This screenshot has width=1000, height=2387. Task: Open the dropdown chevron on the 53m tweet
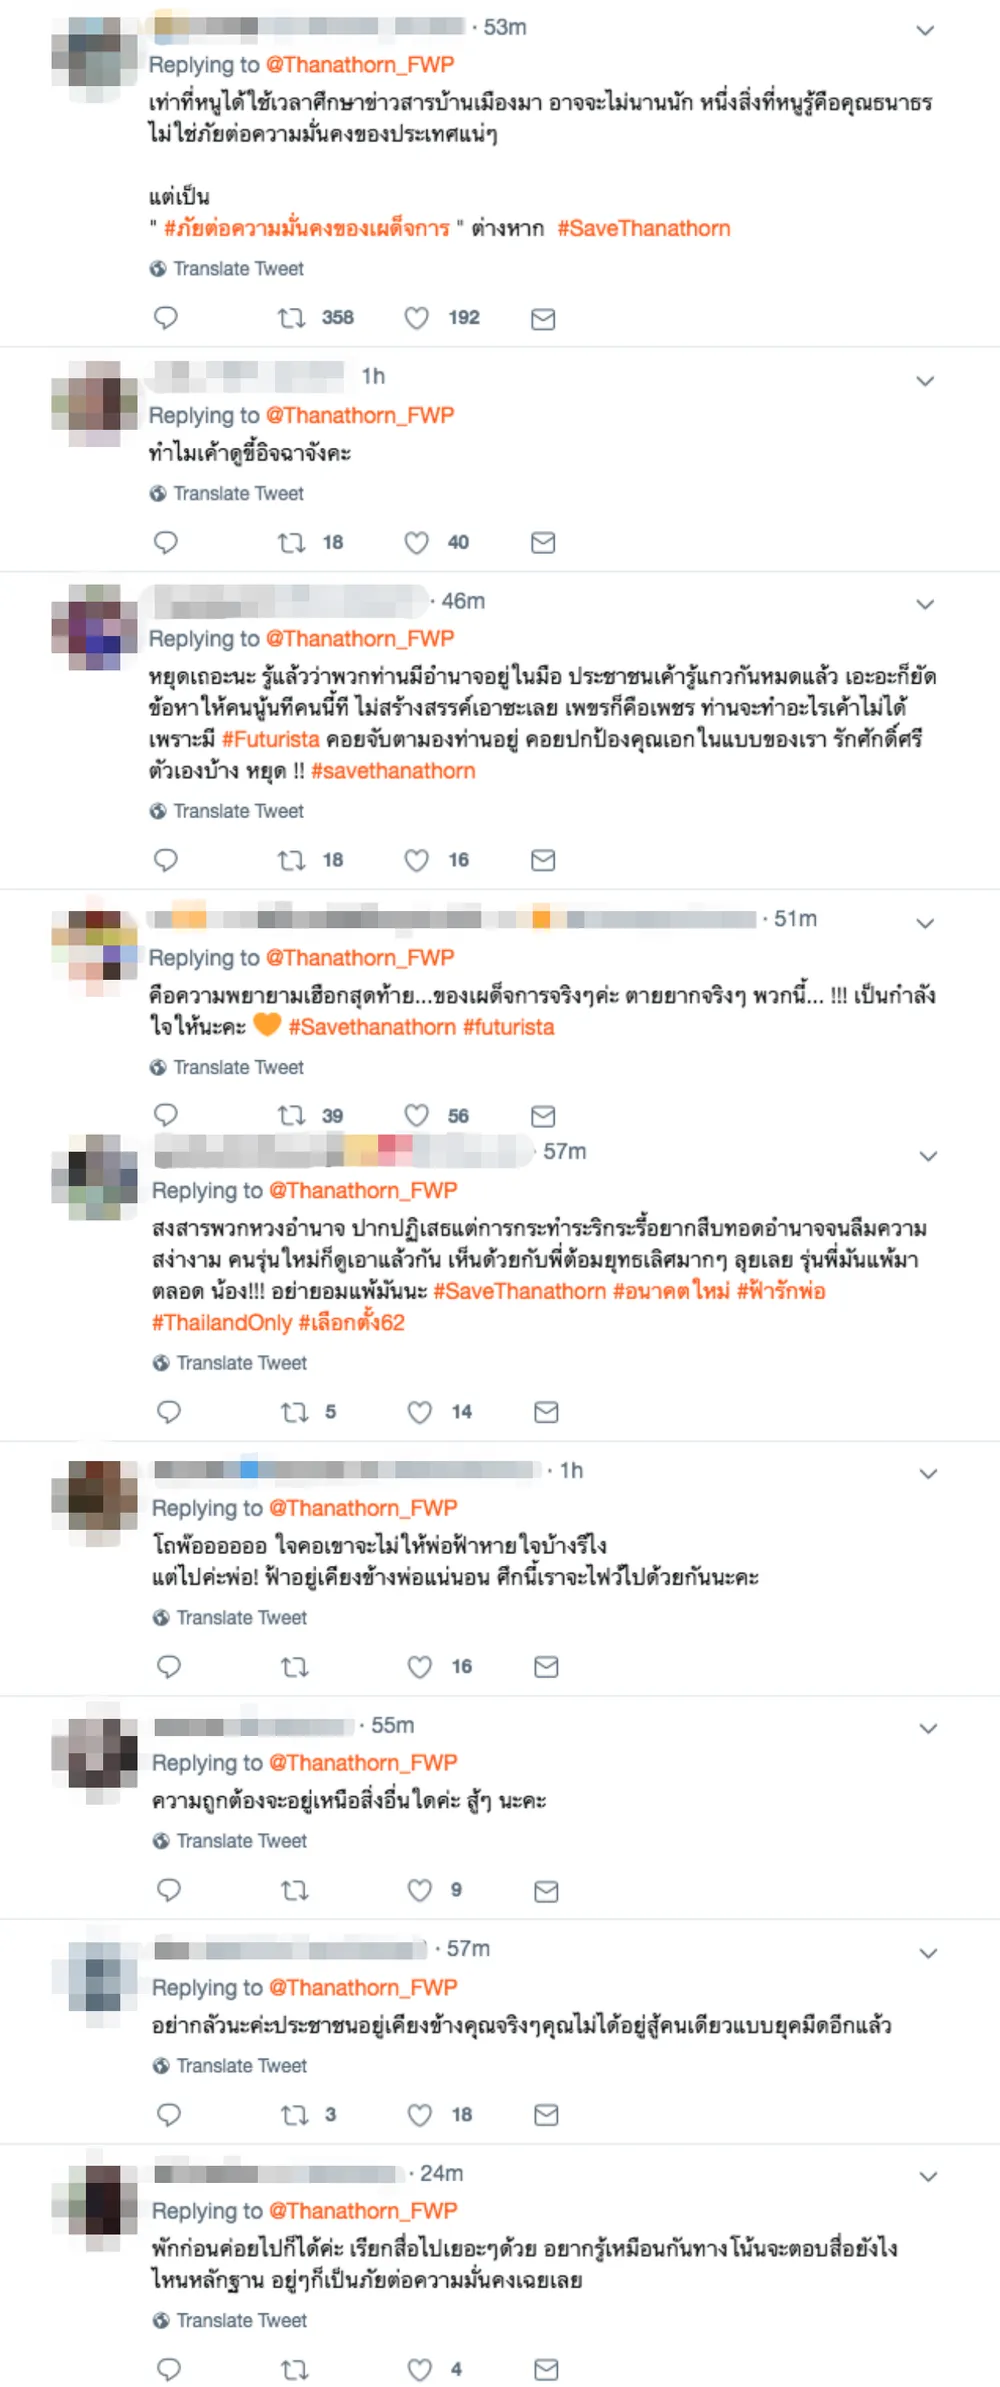tap(926, 30)
